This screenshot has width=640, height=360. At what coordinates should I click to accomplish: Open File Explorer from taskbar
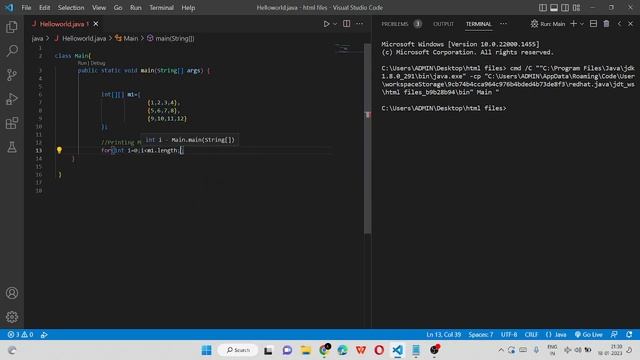point(306,350)
